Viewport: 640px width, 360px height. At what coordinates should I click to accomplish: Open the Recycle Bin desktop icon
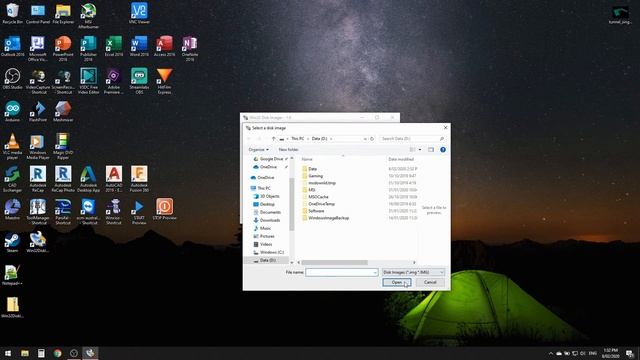click(12, 13)
